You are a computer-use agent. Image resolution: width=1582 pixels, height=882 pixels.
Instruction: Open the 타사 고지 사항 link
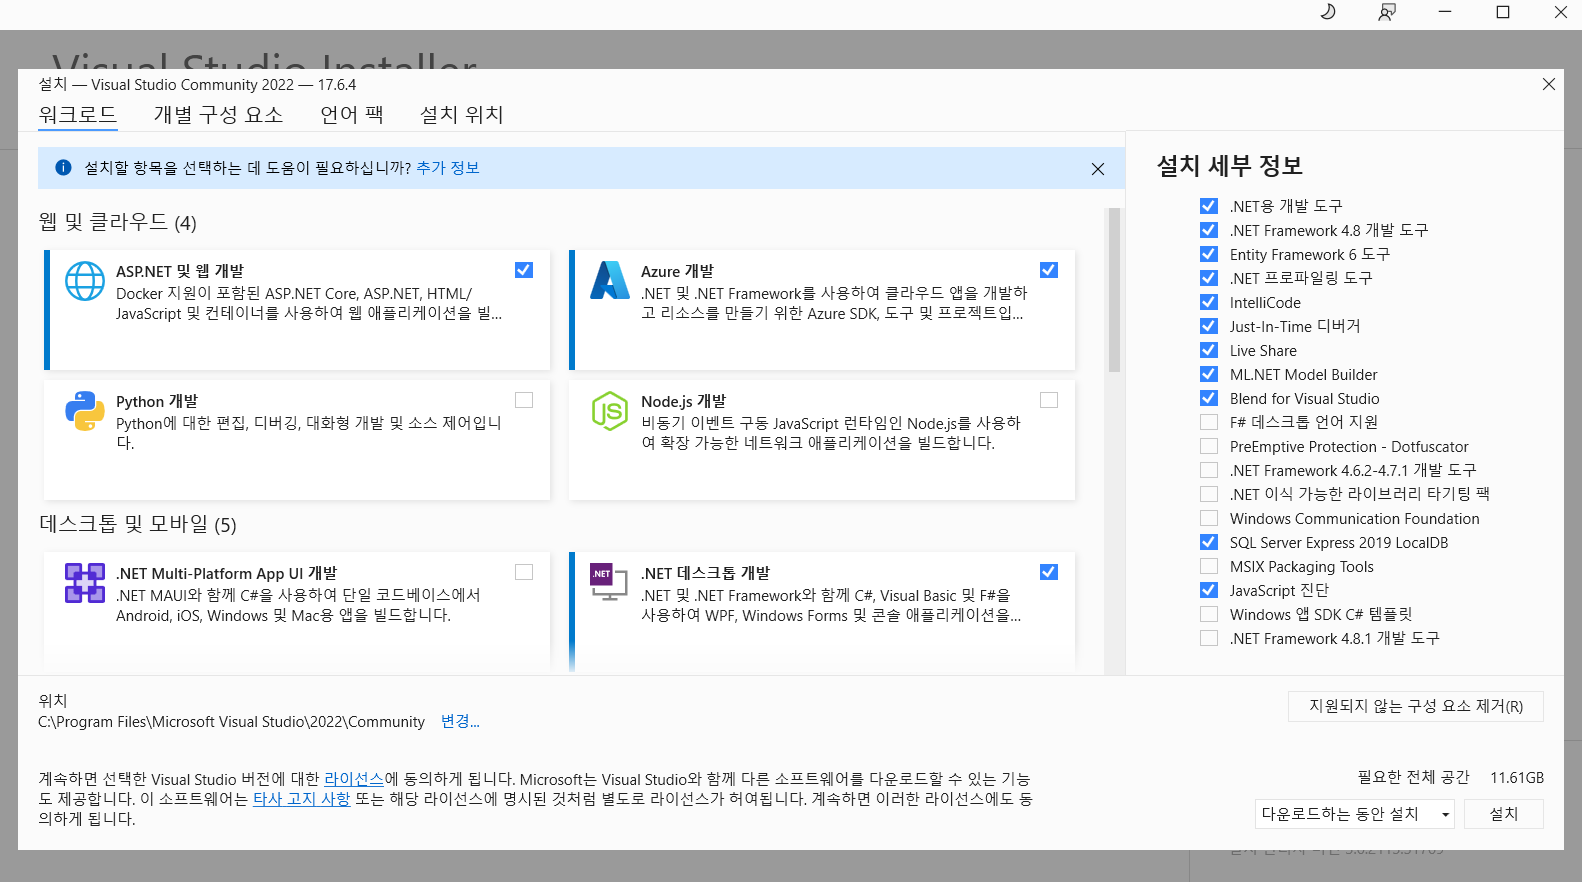click(301, 799)
